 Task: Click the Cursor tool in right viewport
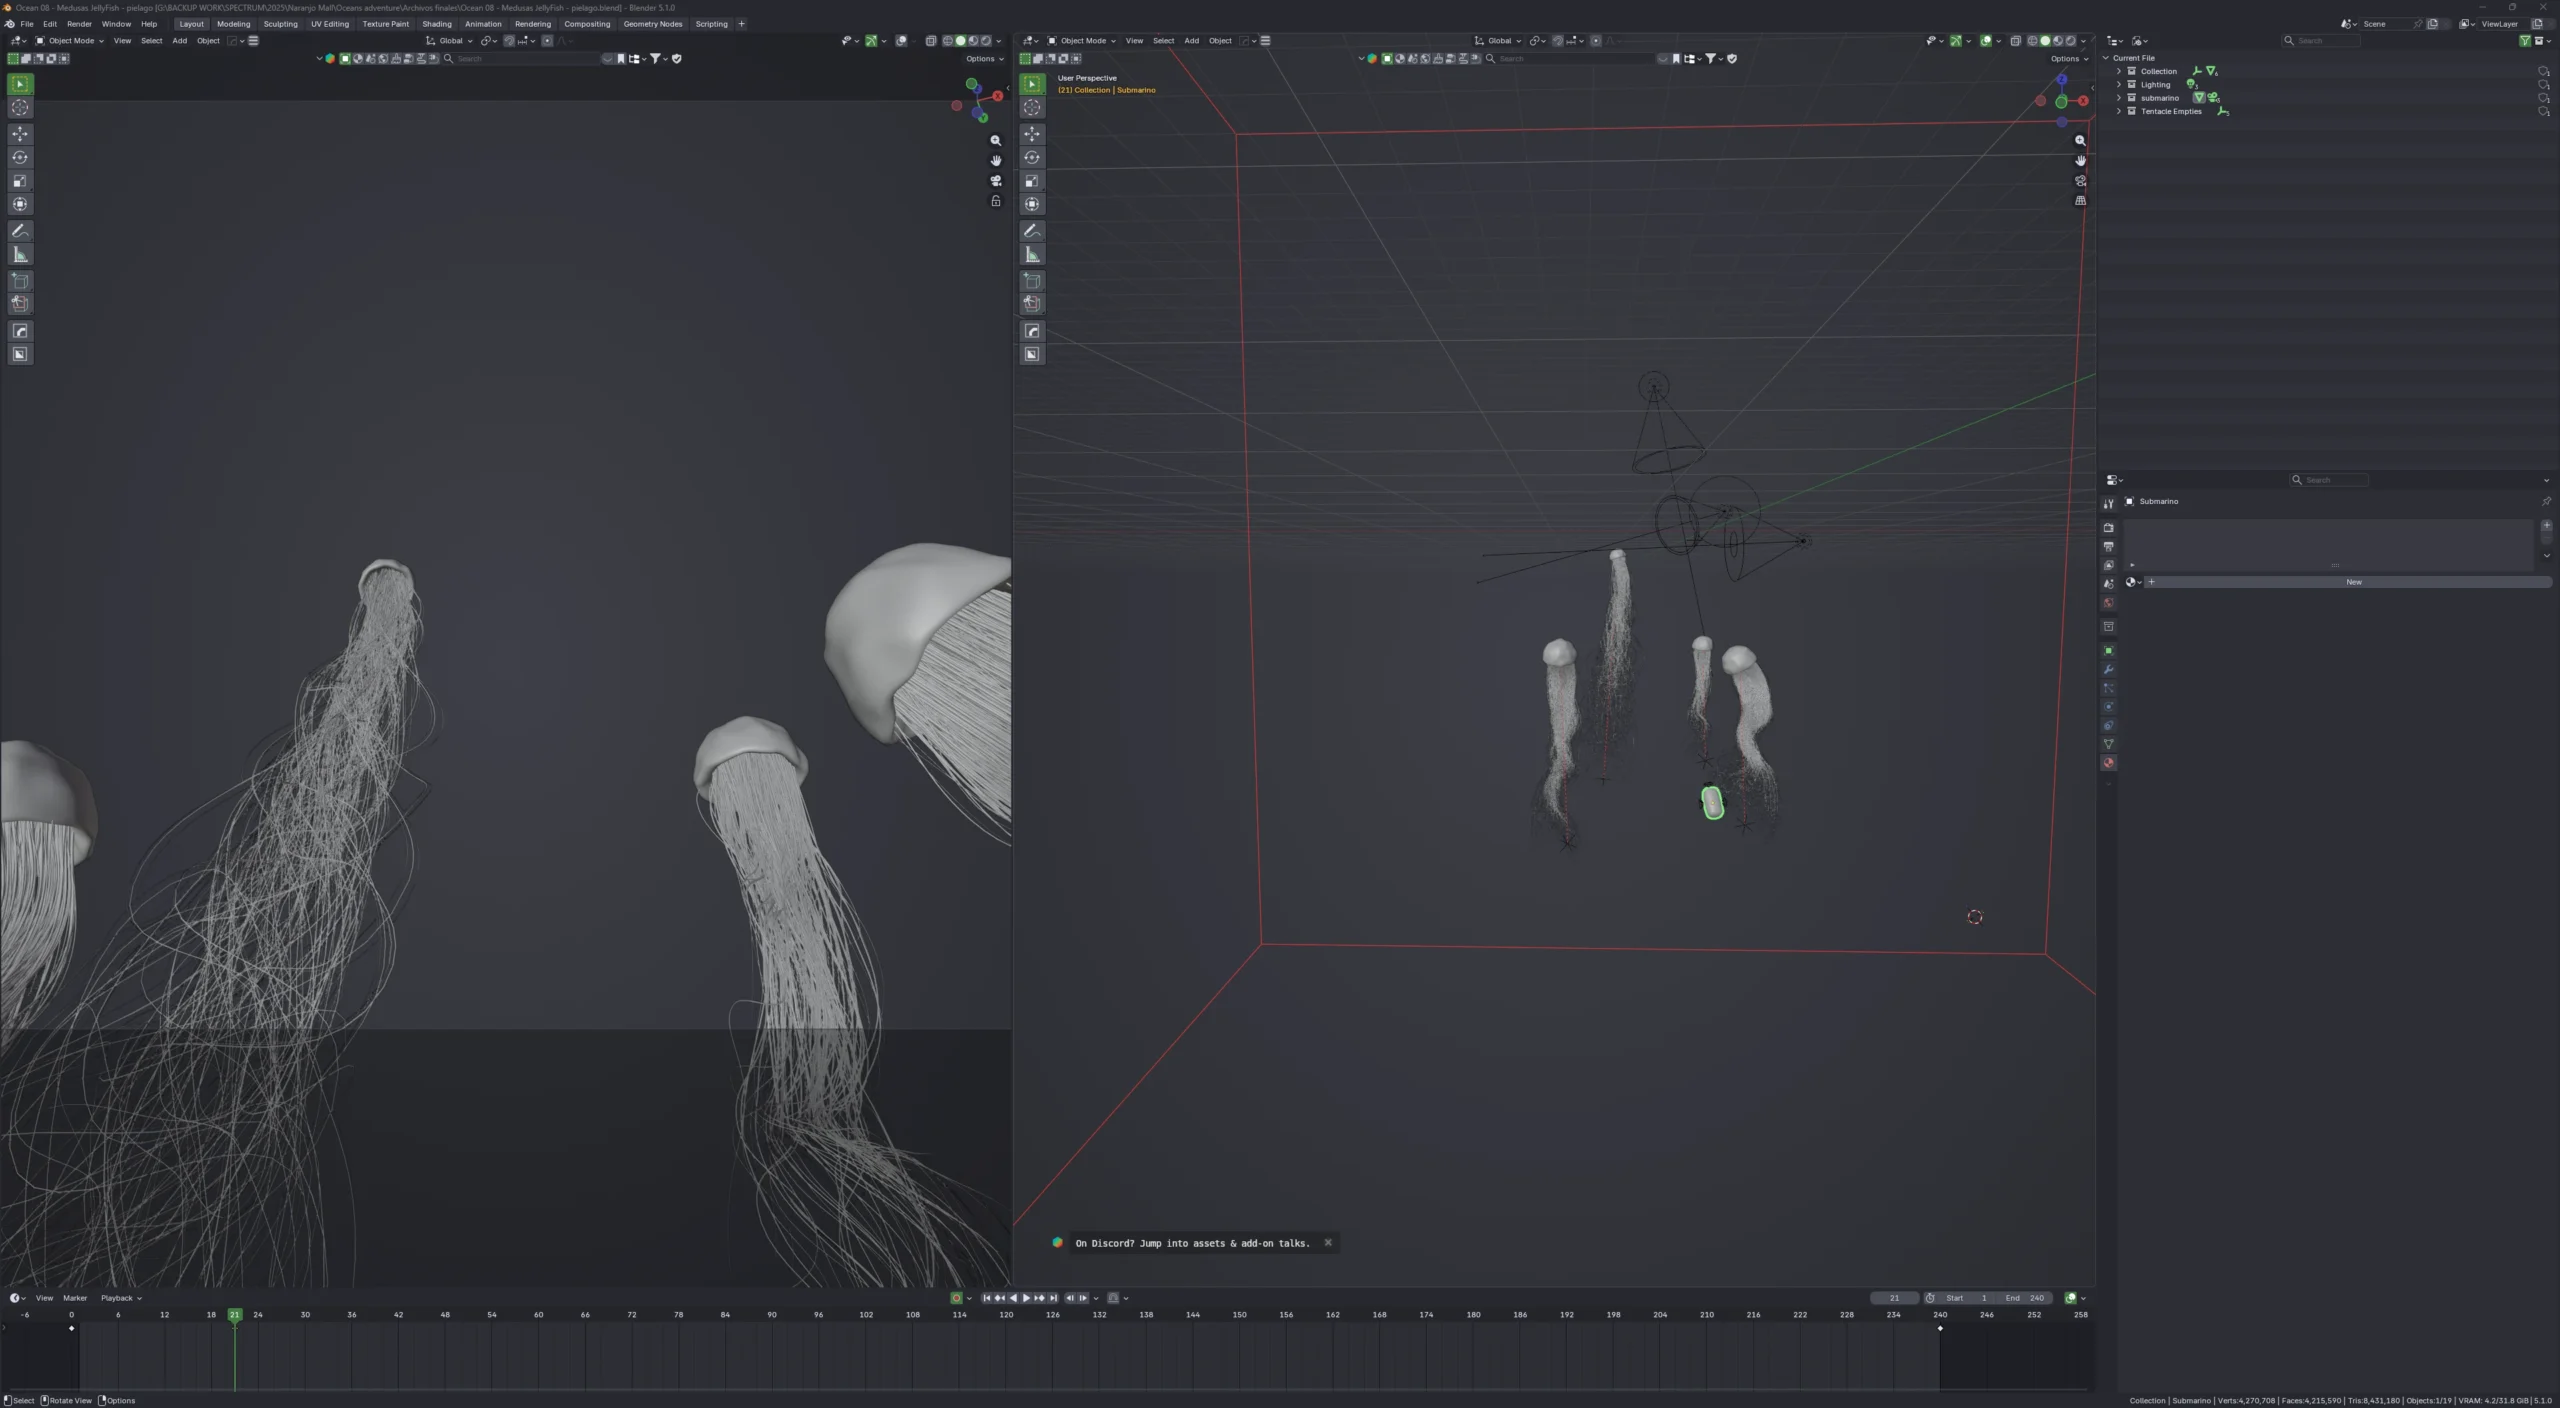[1032, 107]
